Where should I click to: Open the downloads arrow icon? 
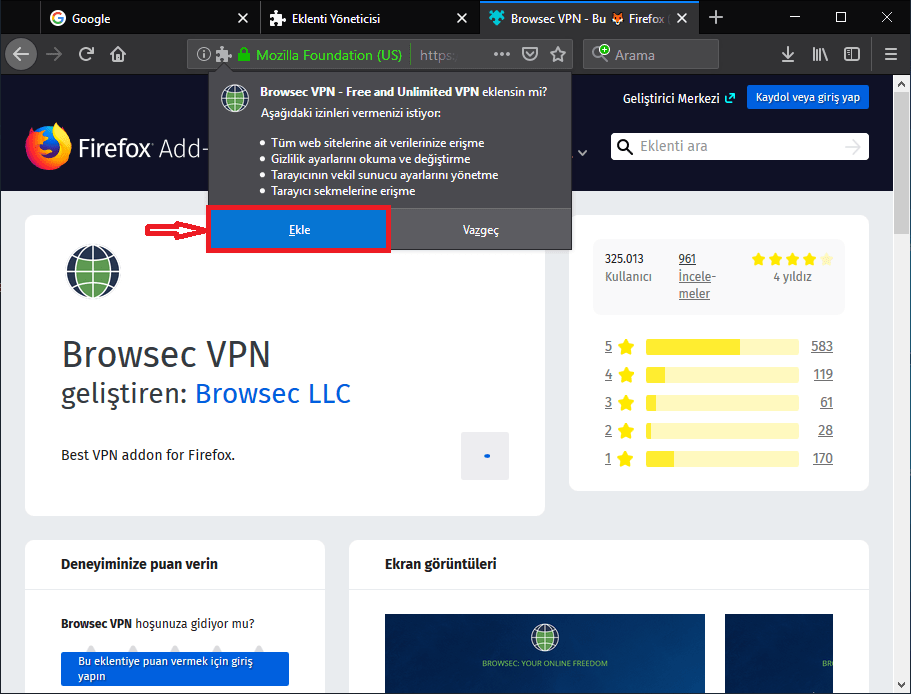point(788,55)
